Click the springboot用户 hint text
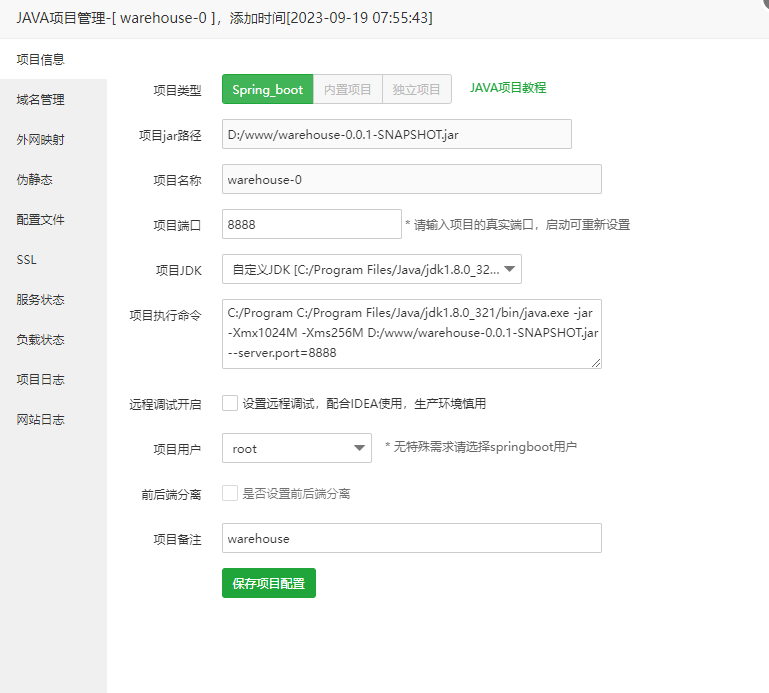Image resolution: width=769 pixels, height=693 pixels. click(481, 447)
